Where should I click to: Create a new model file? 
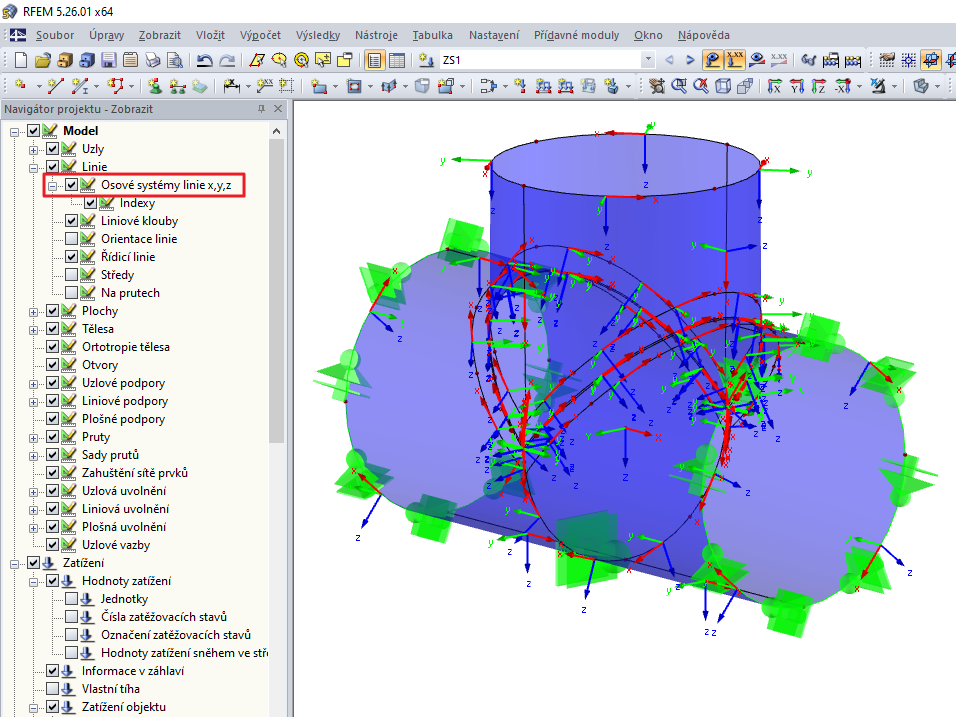point(21,60)
